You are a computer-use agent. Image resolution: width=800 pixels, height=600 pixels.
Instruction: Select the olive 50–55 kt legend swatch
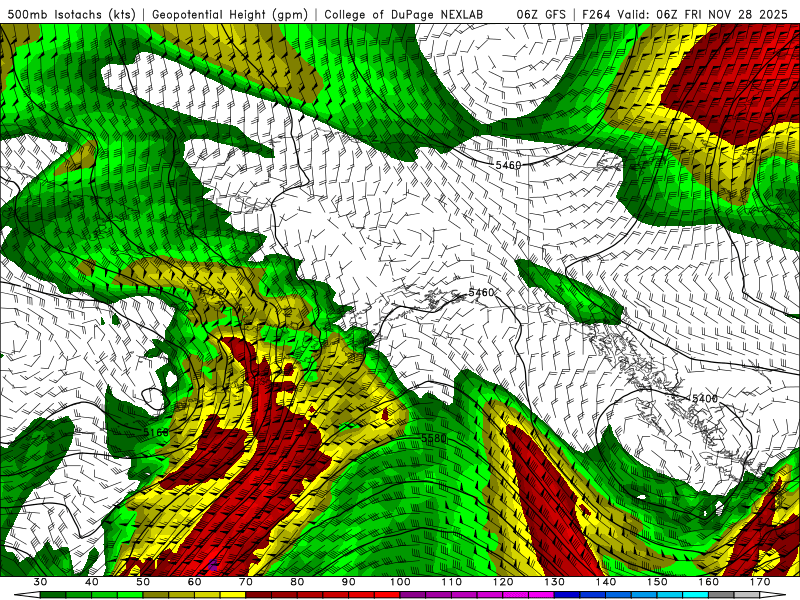(x=156, y=595)
